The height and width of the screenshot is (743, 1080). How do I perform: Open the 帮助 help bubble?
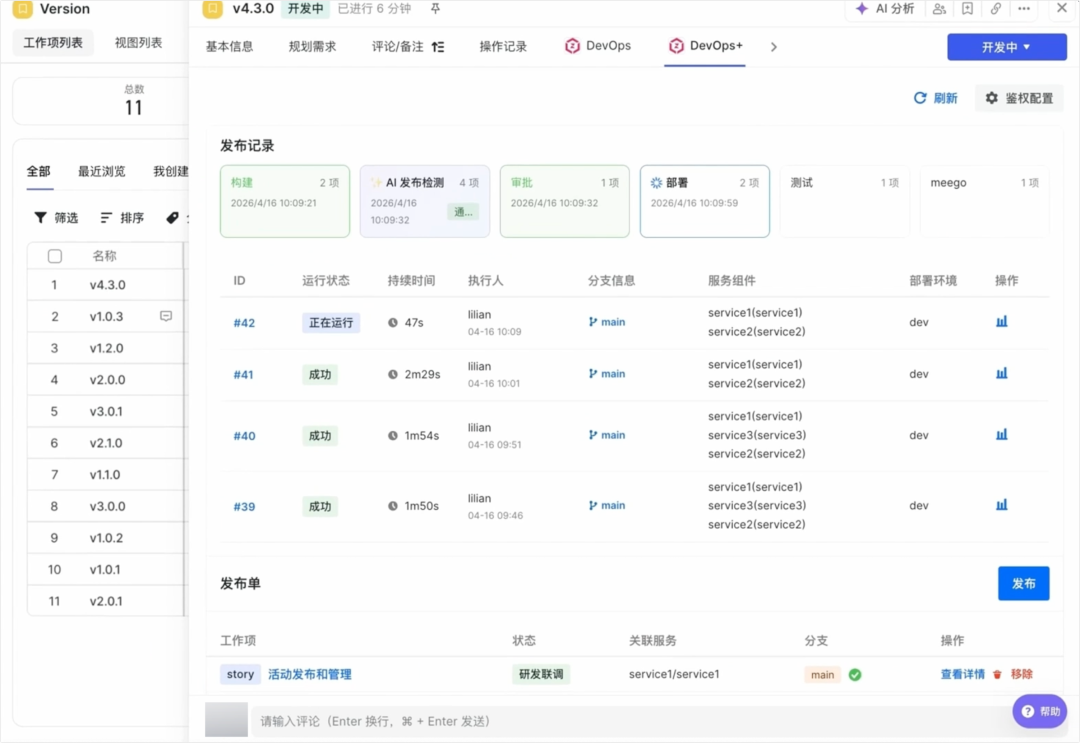click(1039, 711)
